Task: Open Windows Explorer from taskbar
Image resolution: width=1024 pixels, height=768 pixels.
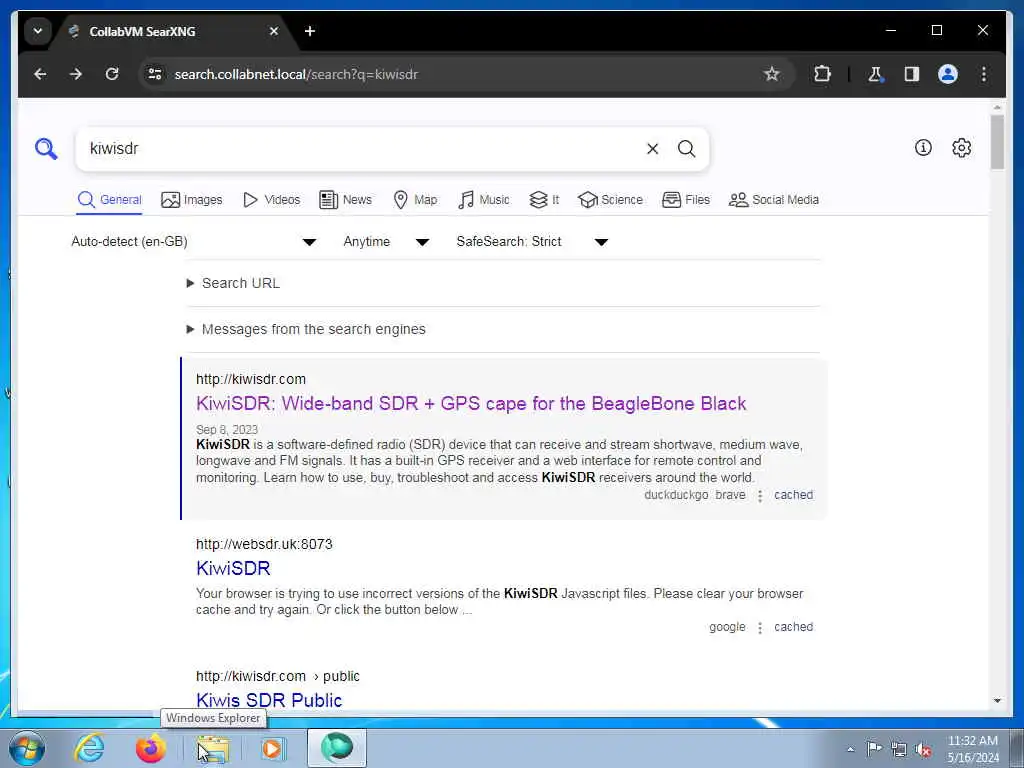Action: [213, 748]
